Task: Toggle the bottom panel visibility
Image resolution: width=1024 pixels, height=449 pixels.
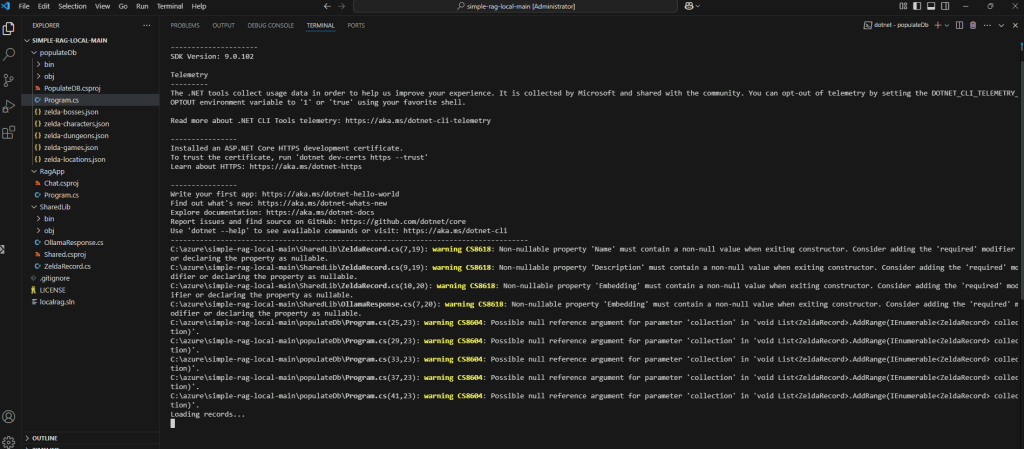Action: pyautogui.click(x=931, y=6)
